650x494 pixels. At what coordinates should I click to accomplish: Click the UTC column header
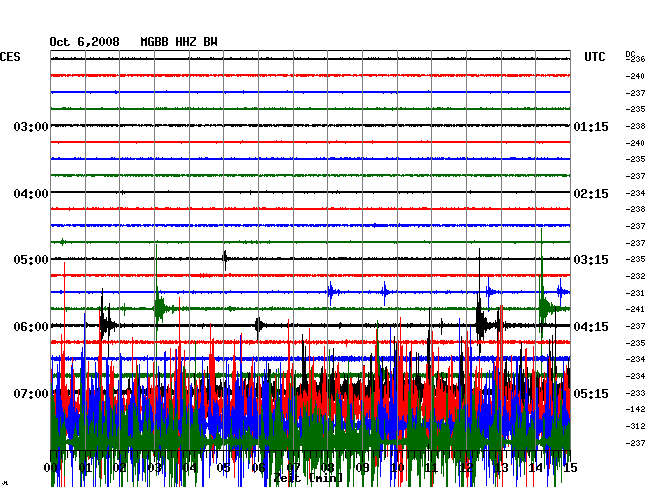[595, 57]
